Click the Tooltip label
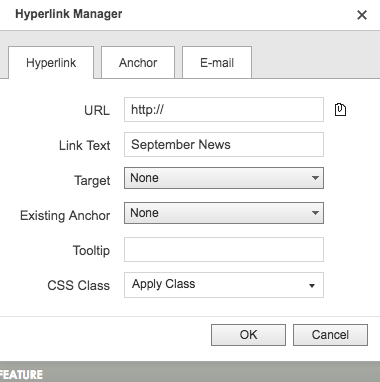The image size is (380, 382). point(91,250)
